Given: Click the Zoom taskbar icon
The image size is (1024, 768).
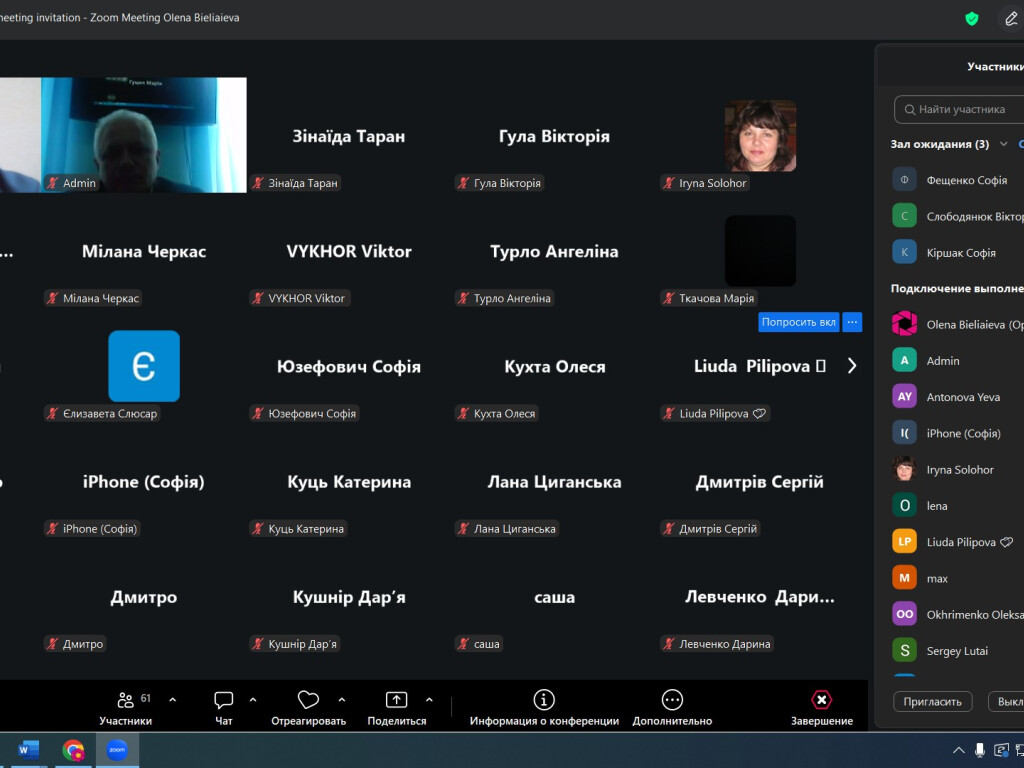Looking at the screenshot, I should (x=118, y=750).
